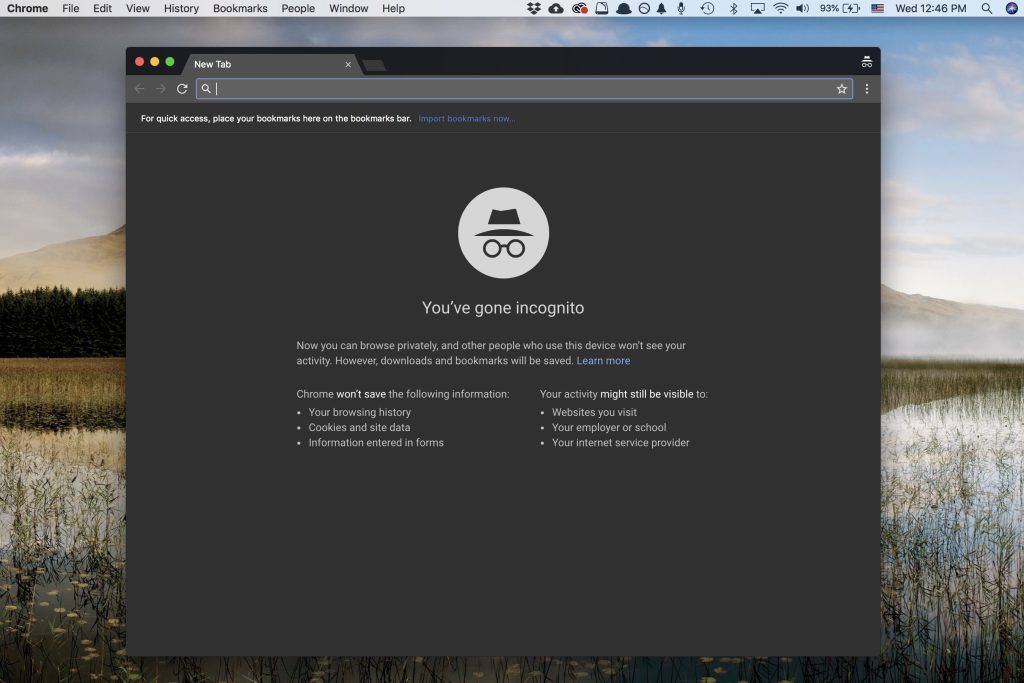The width and height of the screenshot is (1024, 683).
Task: Open the Bookmarks menu
Action: click(x=240, y=8)
